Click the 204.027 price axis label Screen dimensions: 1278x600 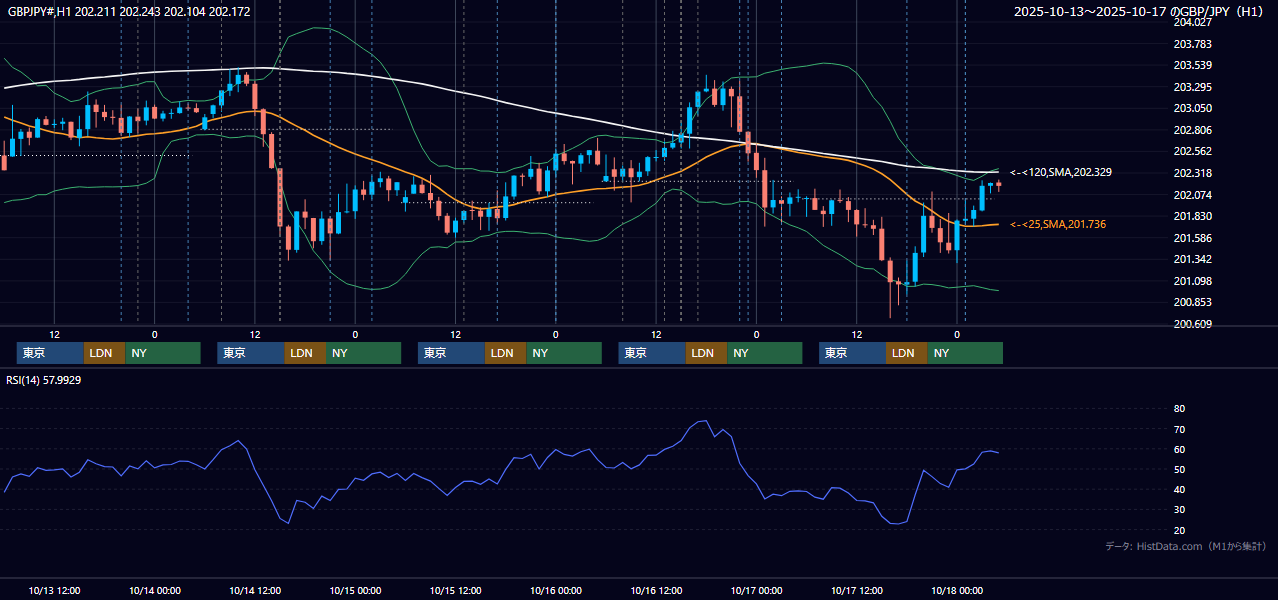1192,22
